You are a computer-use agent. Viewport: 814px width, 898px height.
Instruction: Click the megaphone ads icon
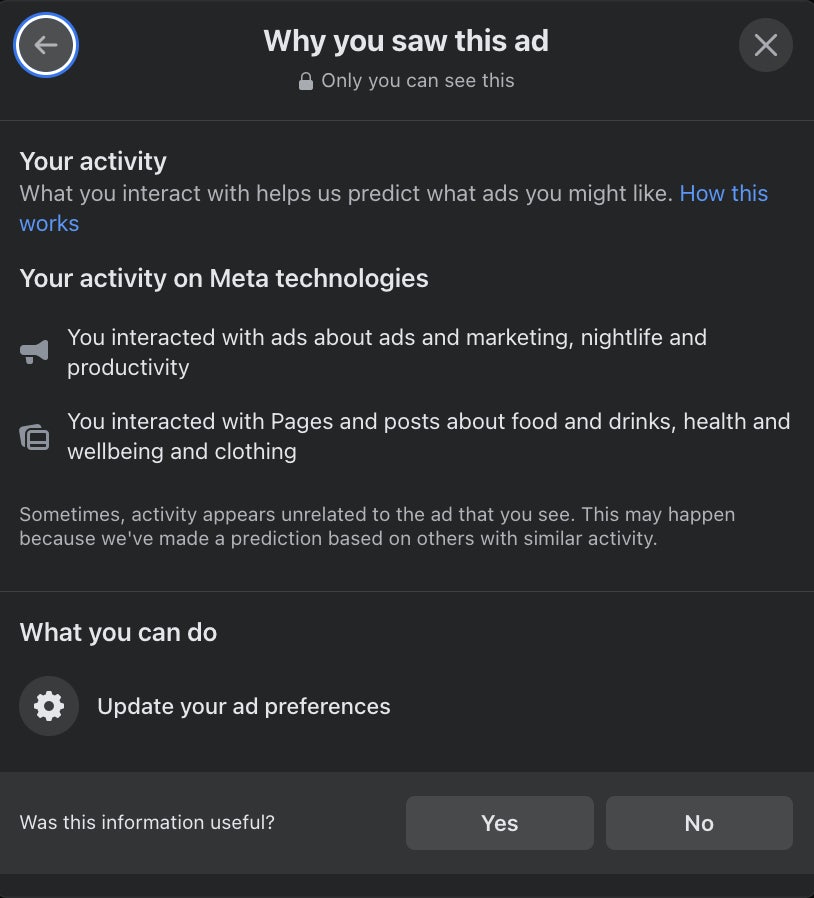pos(34,352)
